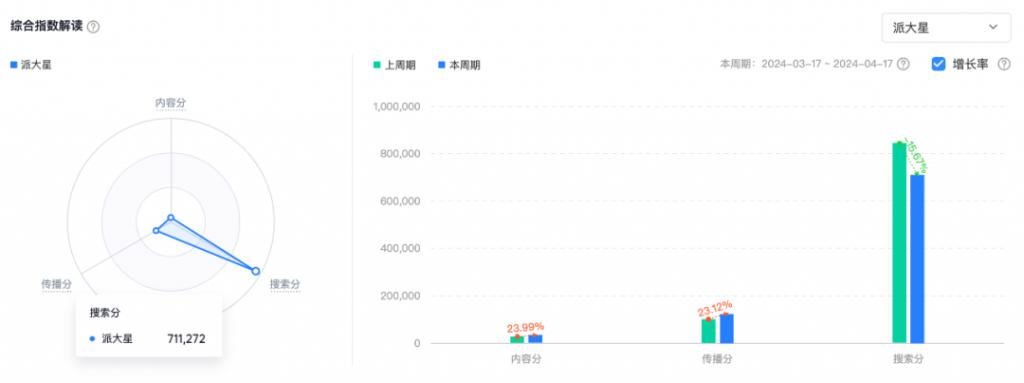Toggle 派大星 radar legend item
The height and width of the screenshot is (383, 1024).
click(31, 65)
